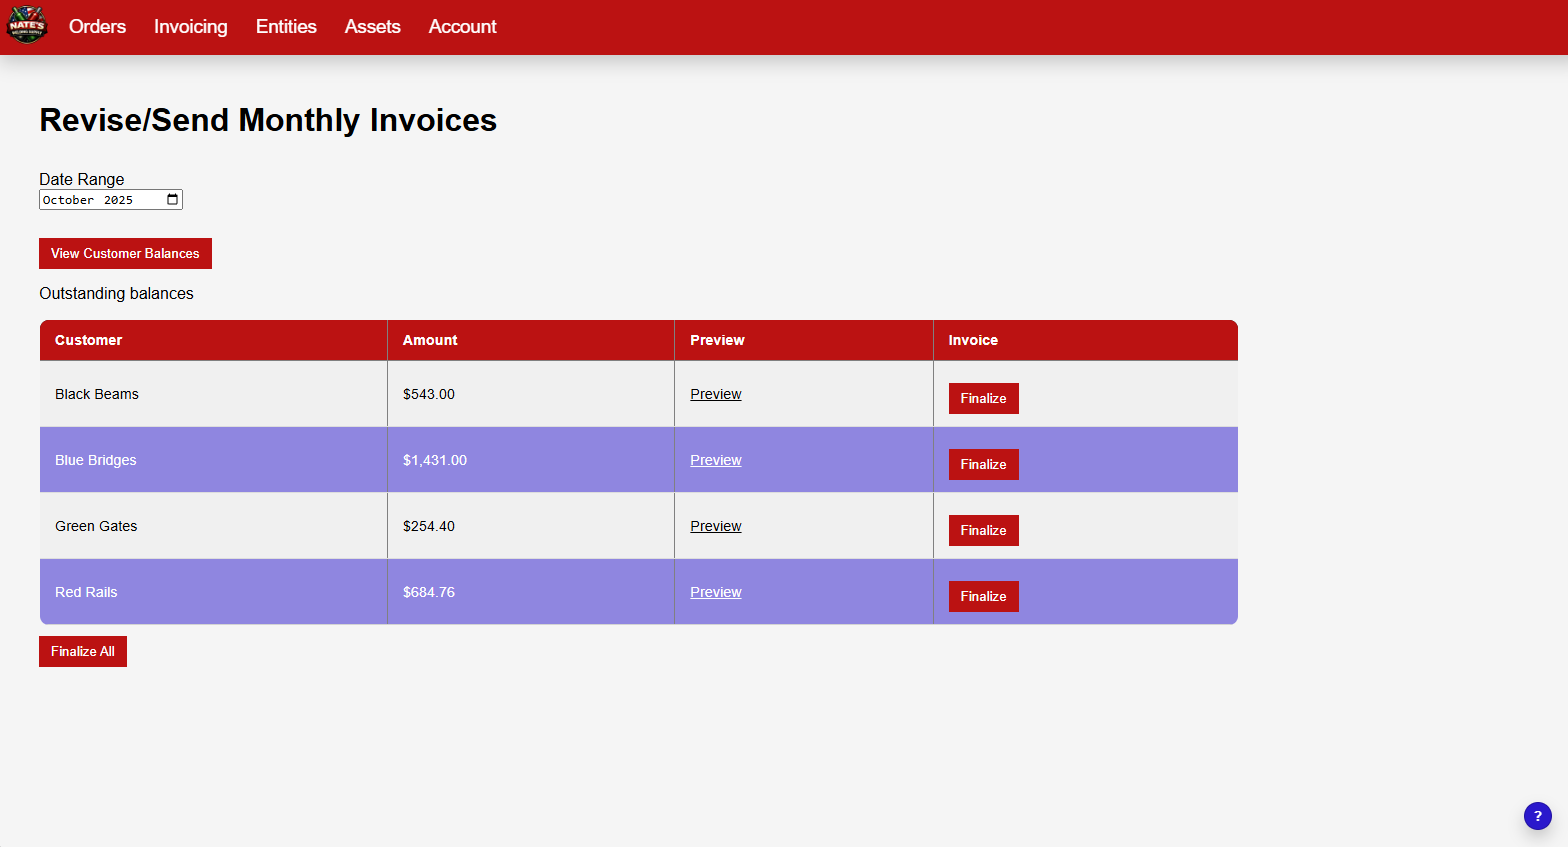Click the October 2025 date range field

click(x=111, y=200)
